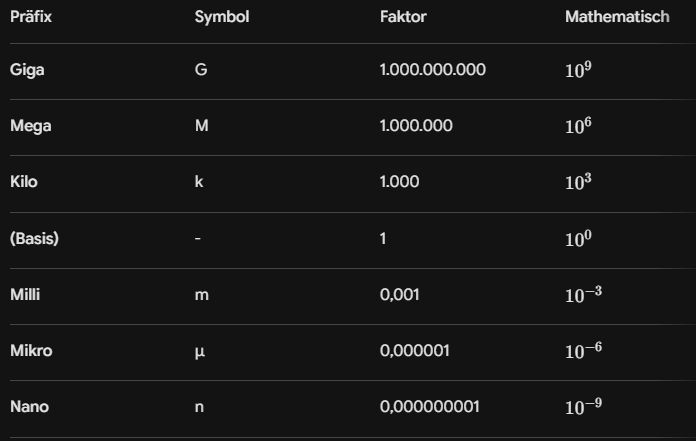
Task: Select the Nano prefix cell
Action: click(28, 407)
